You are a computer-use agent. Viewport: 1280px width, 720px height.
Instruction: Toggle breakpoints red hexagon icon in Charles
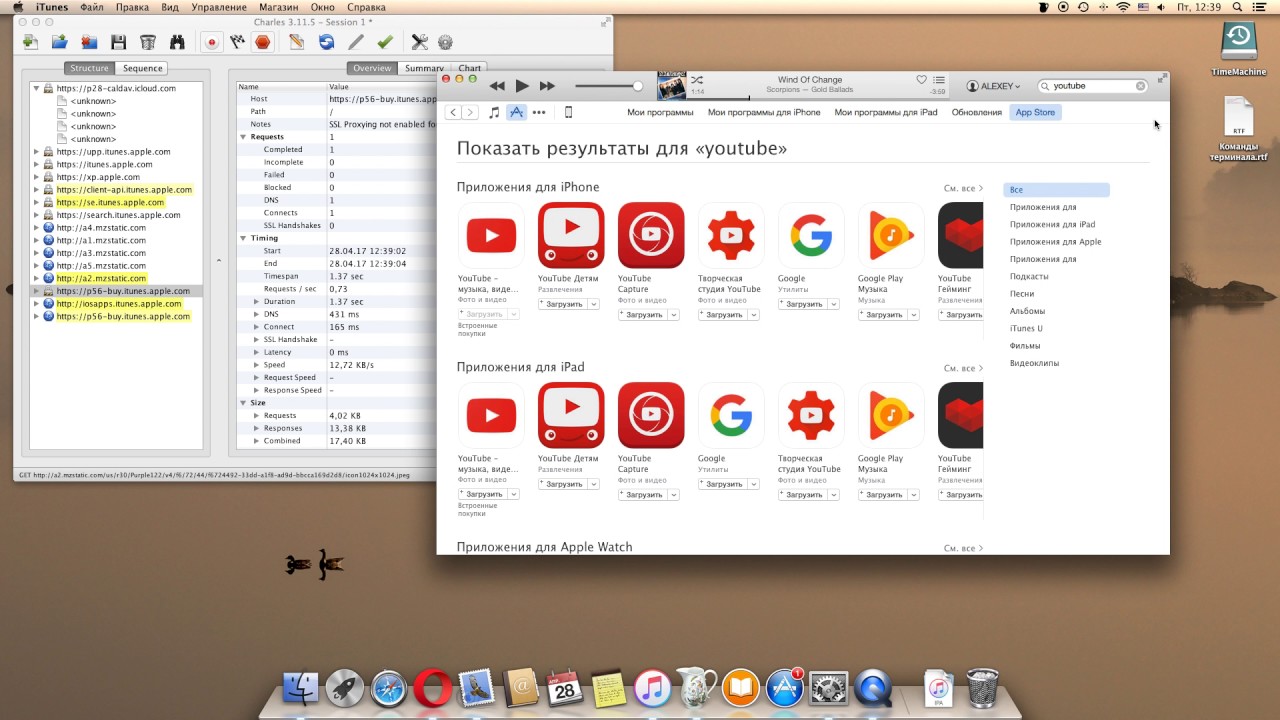tap(262, 42)
